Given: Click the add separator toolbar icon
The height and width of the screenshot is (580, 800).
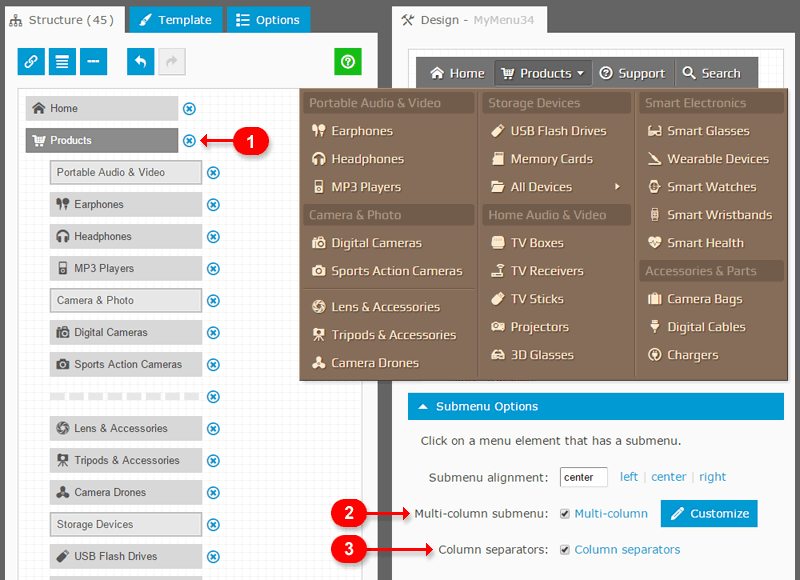Looking at the screenshot, I should 94,62.
